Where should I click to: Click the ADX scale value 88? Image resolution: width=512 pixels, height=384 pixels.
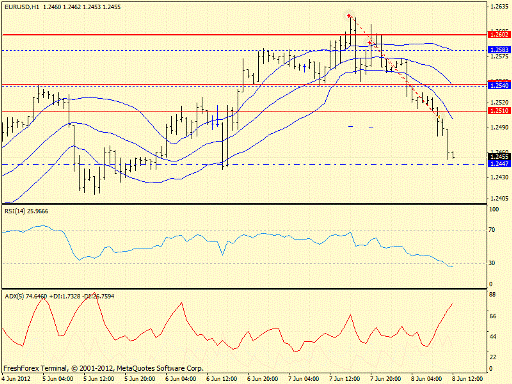[492, 295]
